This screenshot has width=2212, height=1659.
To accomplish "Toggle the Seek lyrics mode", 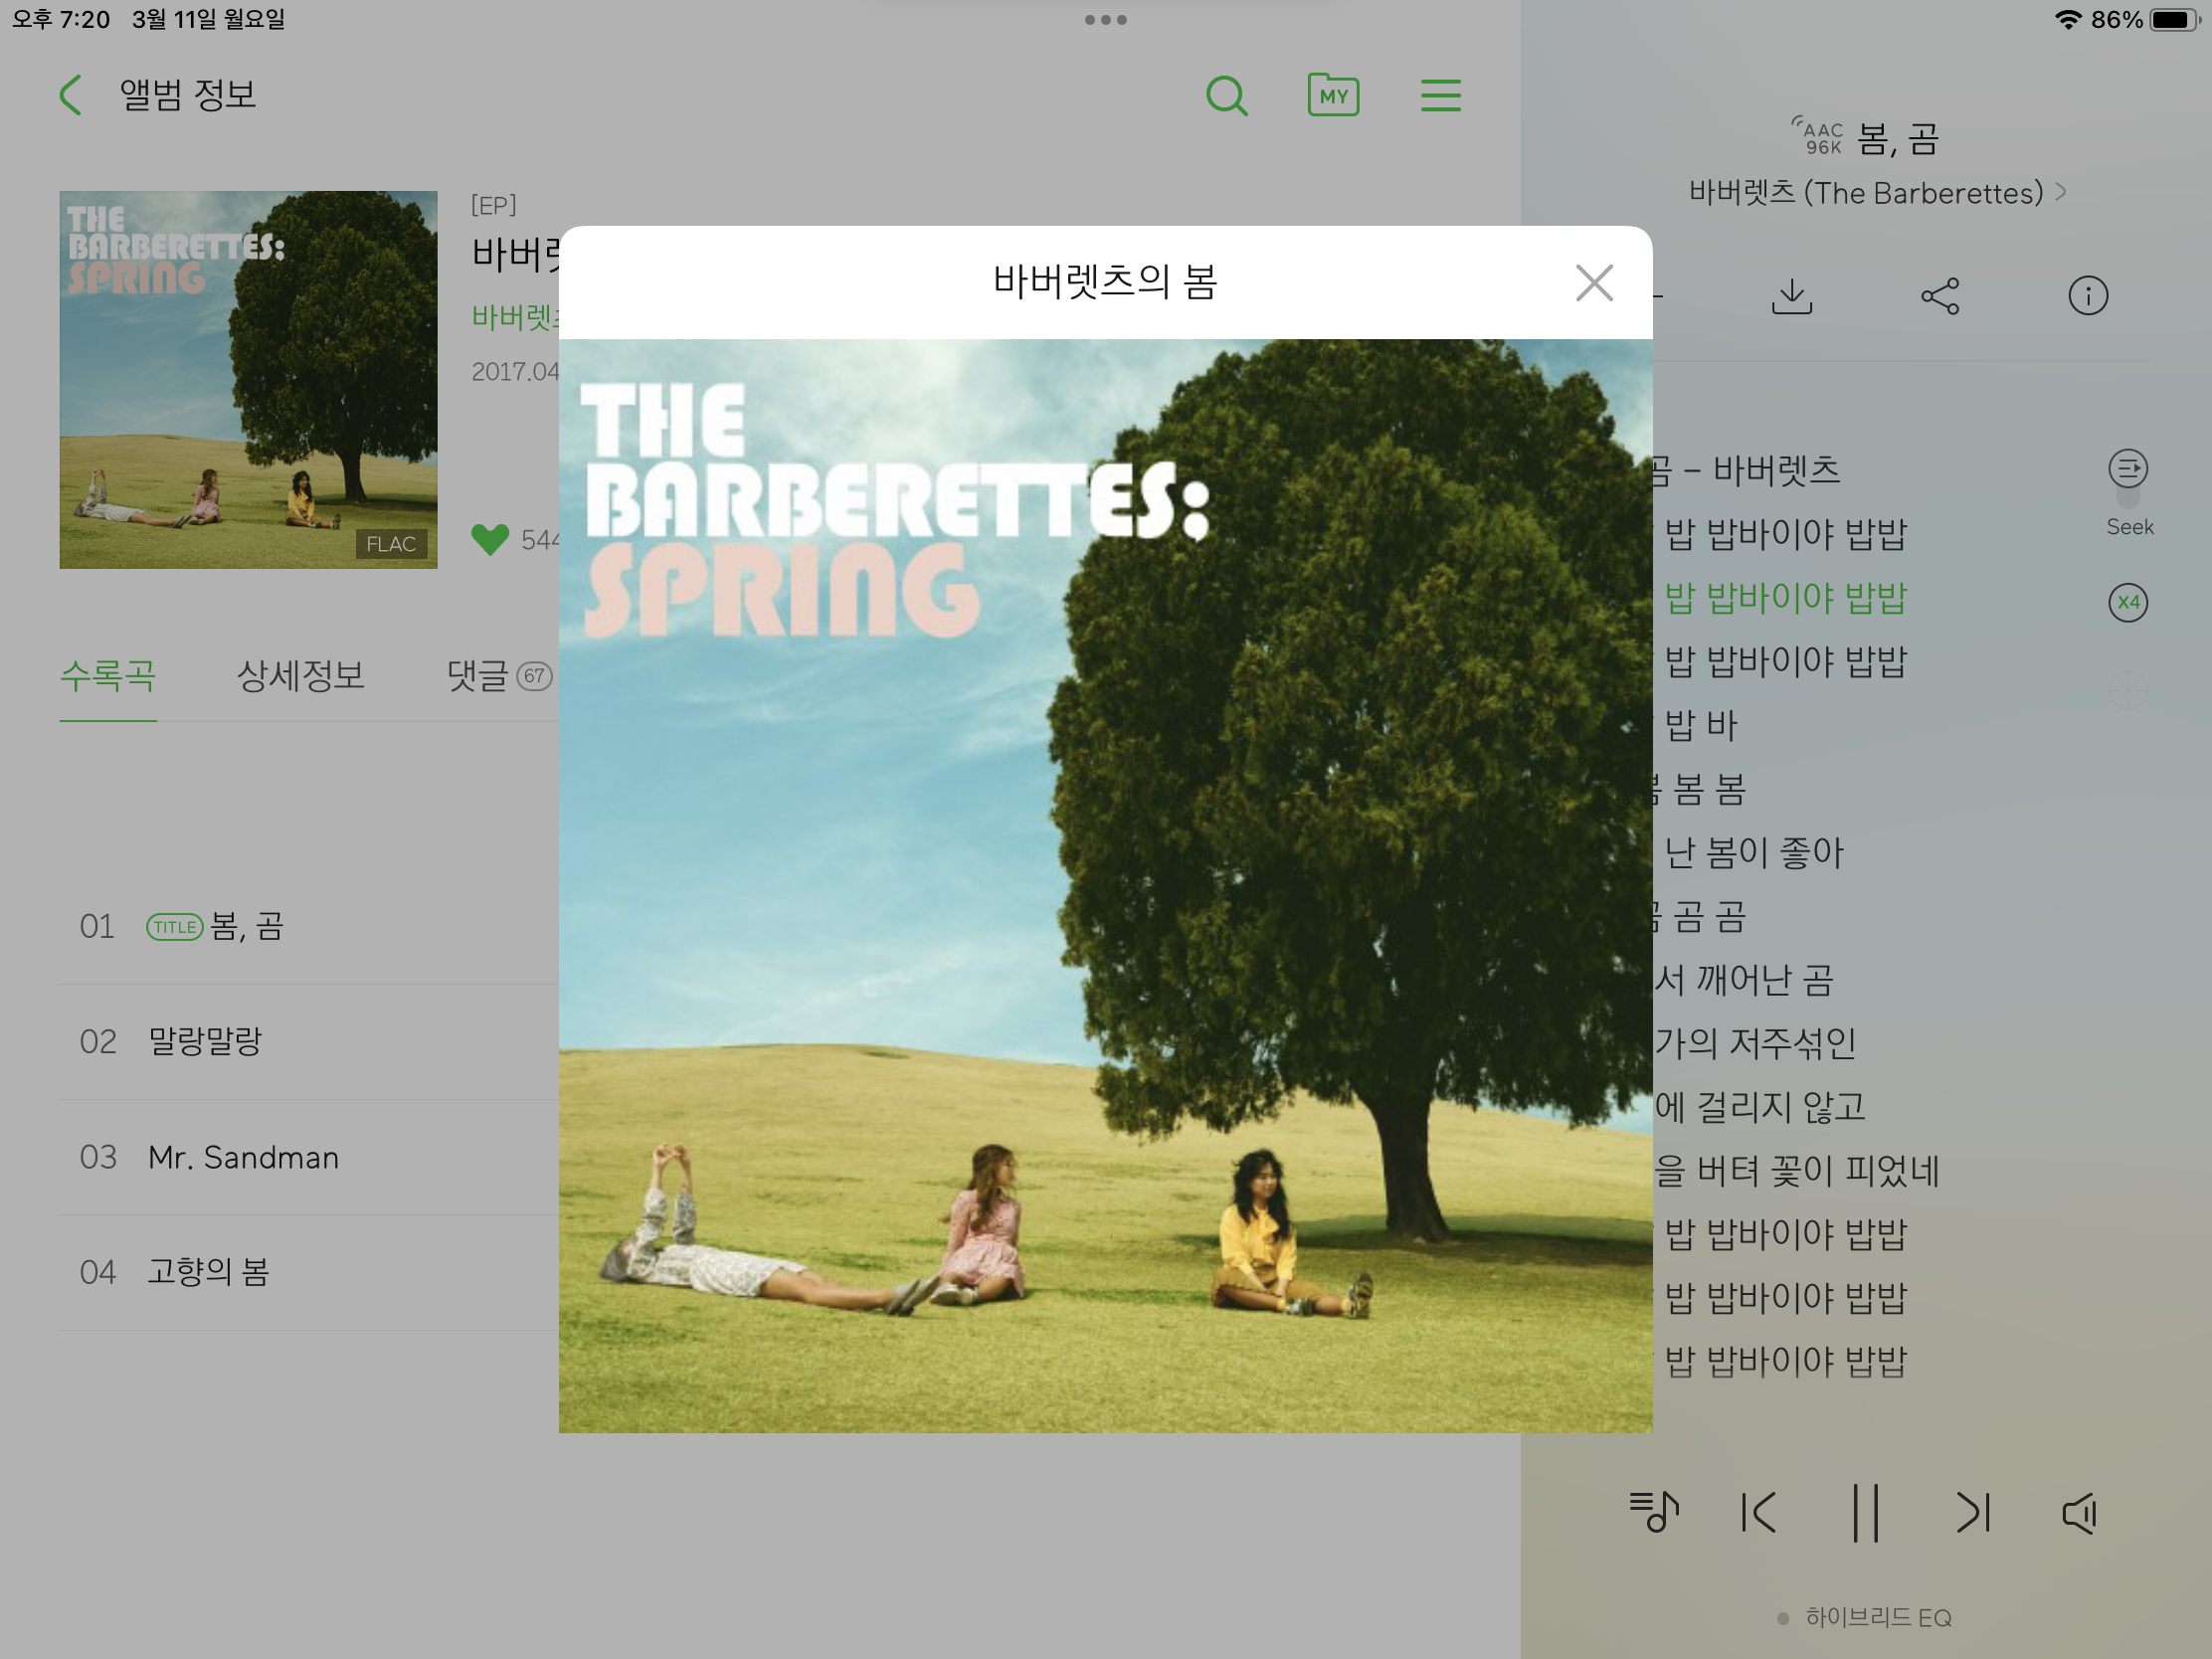I will [2128, 492].
